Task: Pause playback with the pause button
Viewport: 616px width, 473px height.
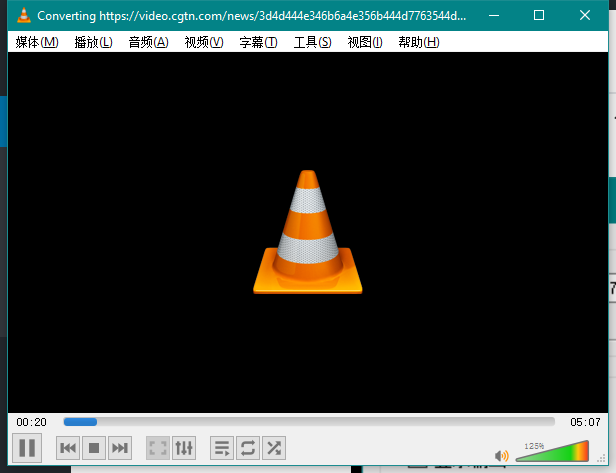Action: tap(27, 447)
